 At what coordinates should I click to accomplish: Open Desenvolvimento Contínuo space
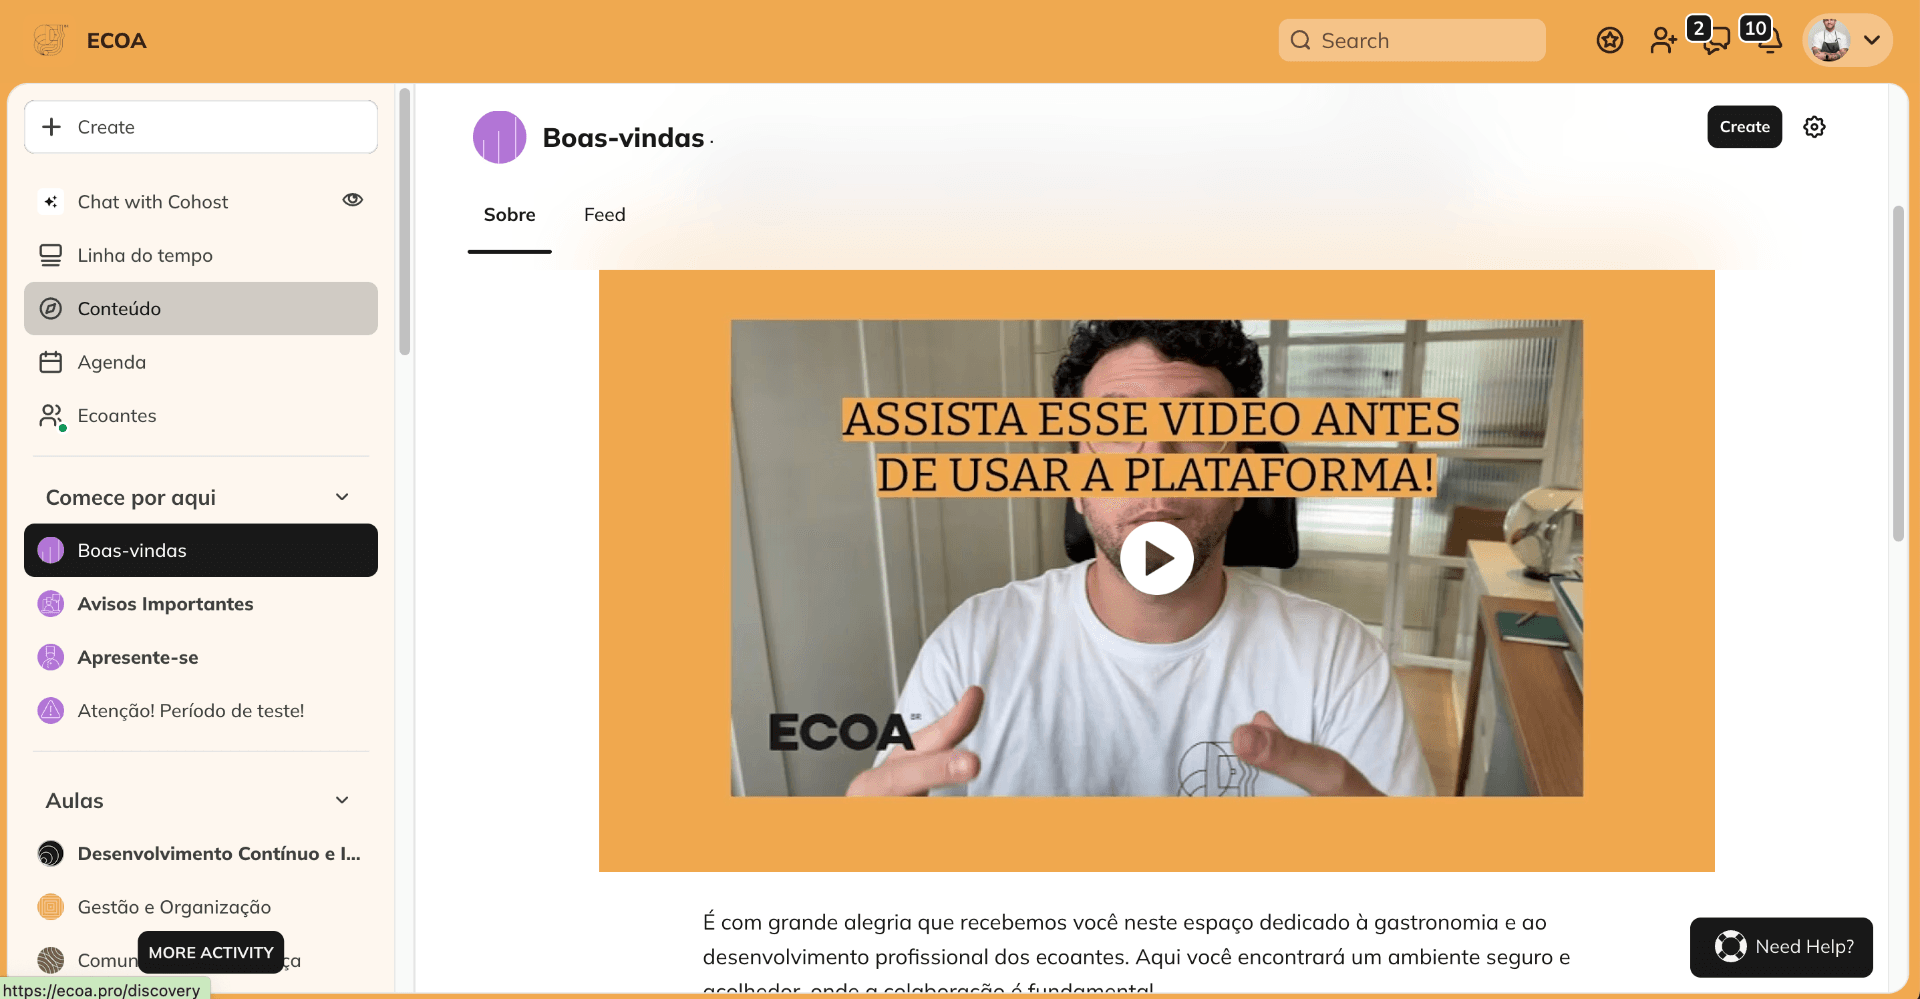201,854
